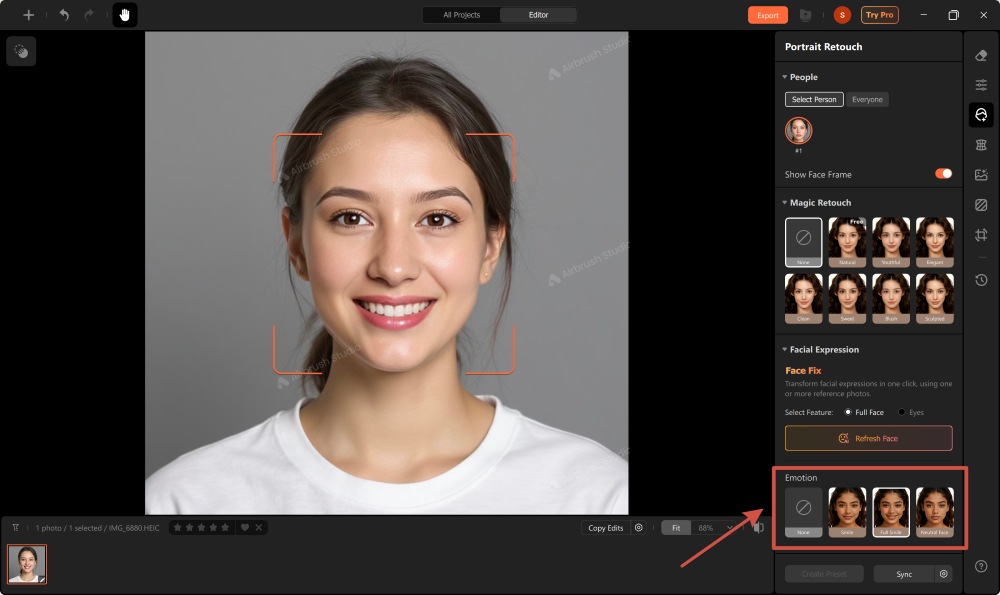Click the Refresh Face button
1000x595 pixels.
point(869,438)
